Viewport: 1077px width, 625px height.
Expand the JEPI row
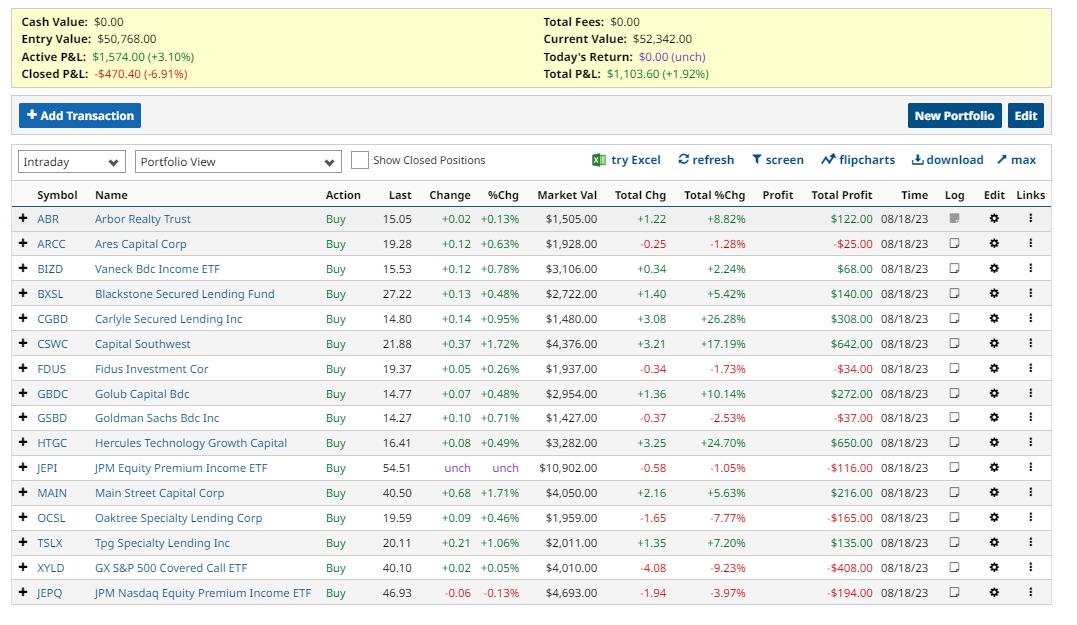tap(23, 468)
